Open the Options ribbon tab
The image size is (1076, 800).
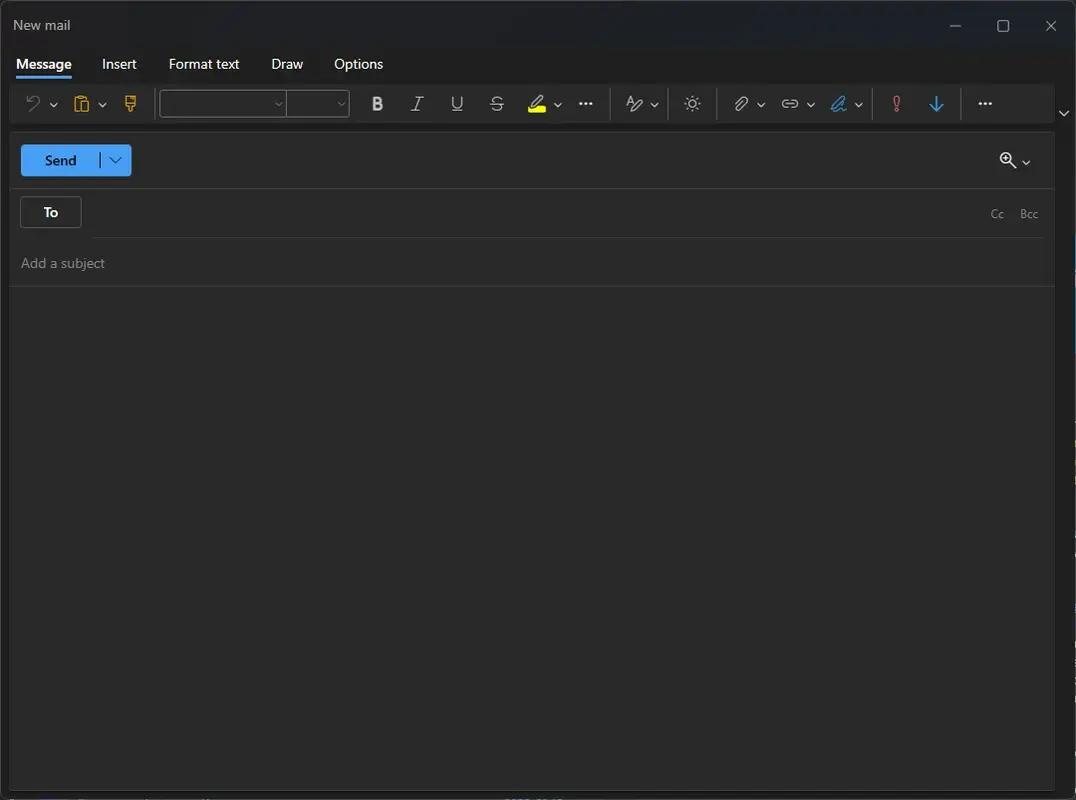coord(358,64)
